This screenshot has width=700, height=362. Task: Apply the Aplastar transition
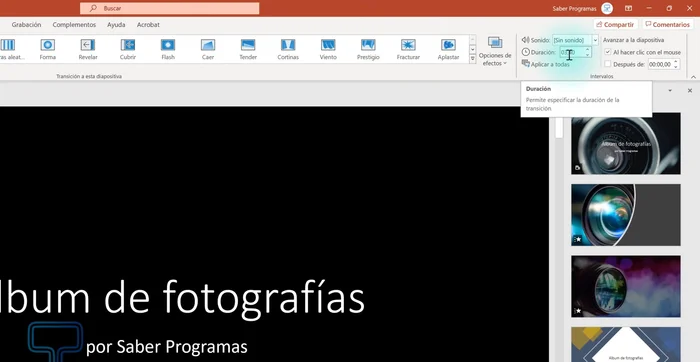click(x=448, y=49)
